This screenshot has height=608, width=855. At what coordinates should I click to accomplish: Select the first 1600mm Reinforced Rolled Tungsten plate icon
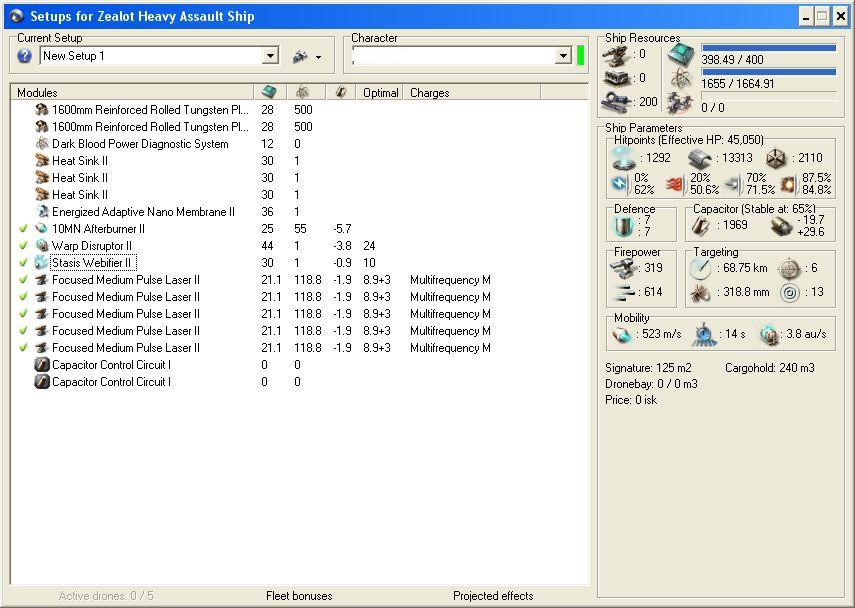click(41, 110)
